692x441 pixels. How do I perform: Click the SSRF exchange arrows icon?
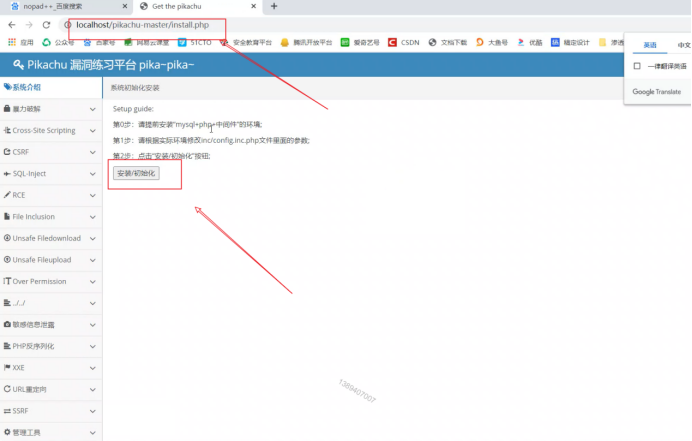(x=7, y=411)
